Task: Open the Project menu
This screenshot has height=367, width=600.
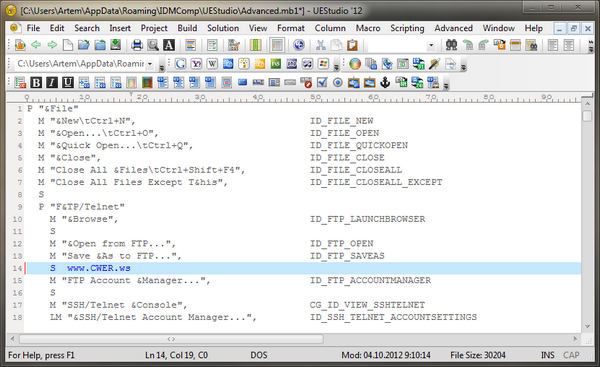Action: point(154,28)
